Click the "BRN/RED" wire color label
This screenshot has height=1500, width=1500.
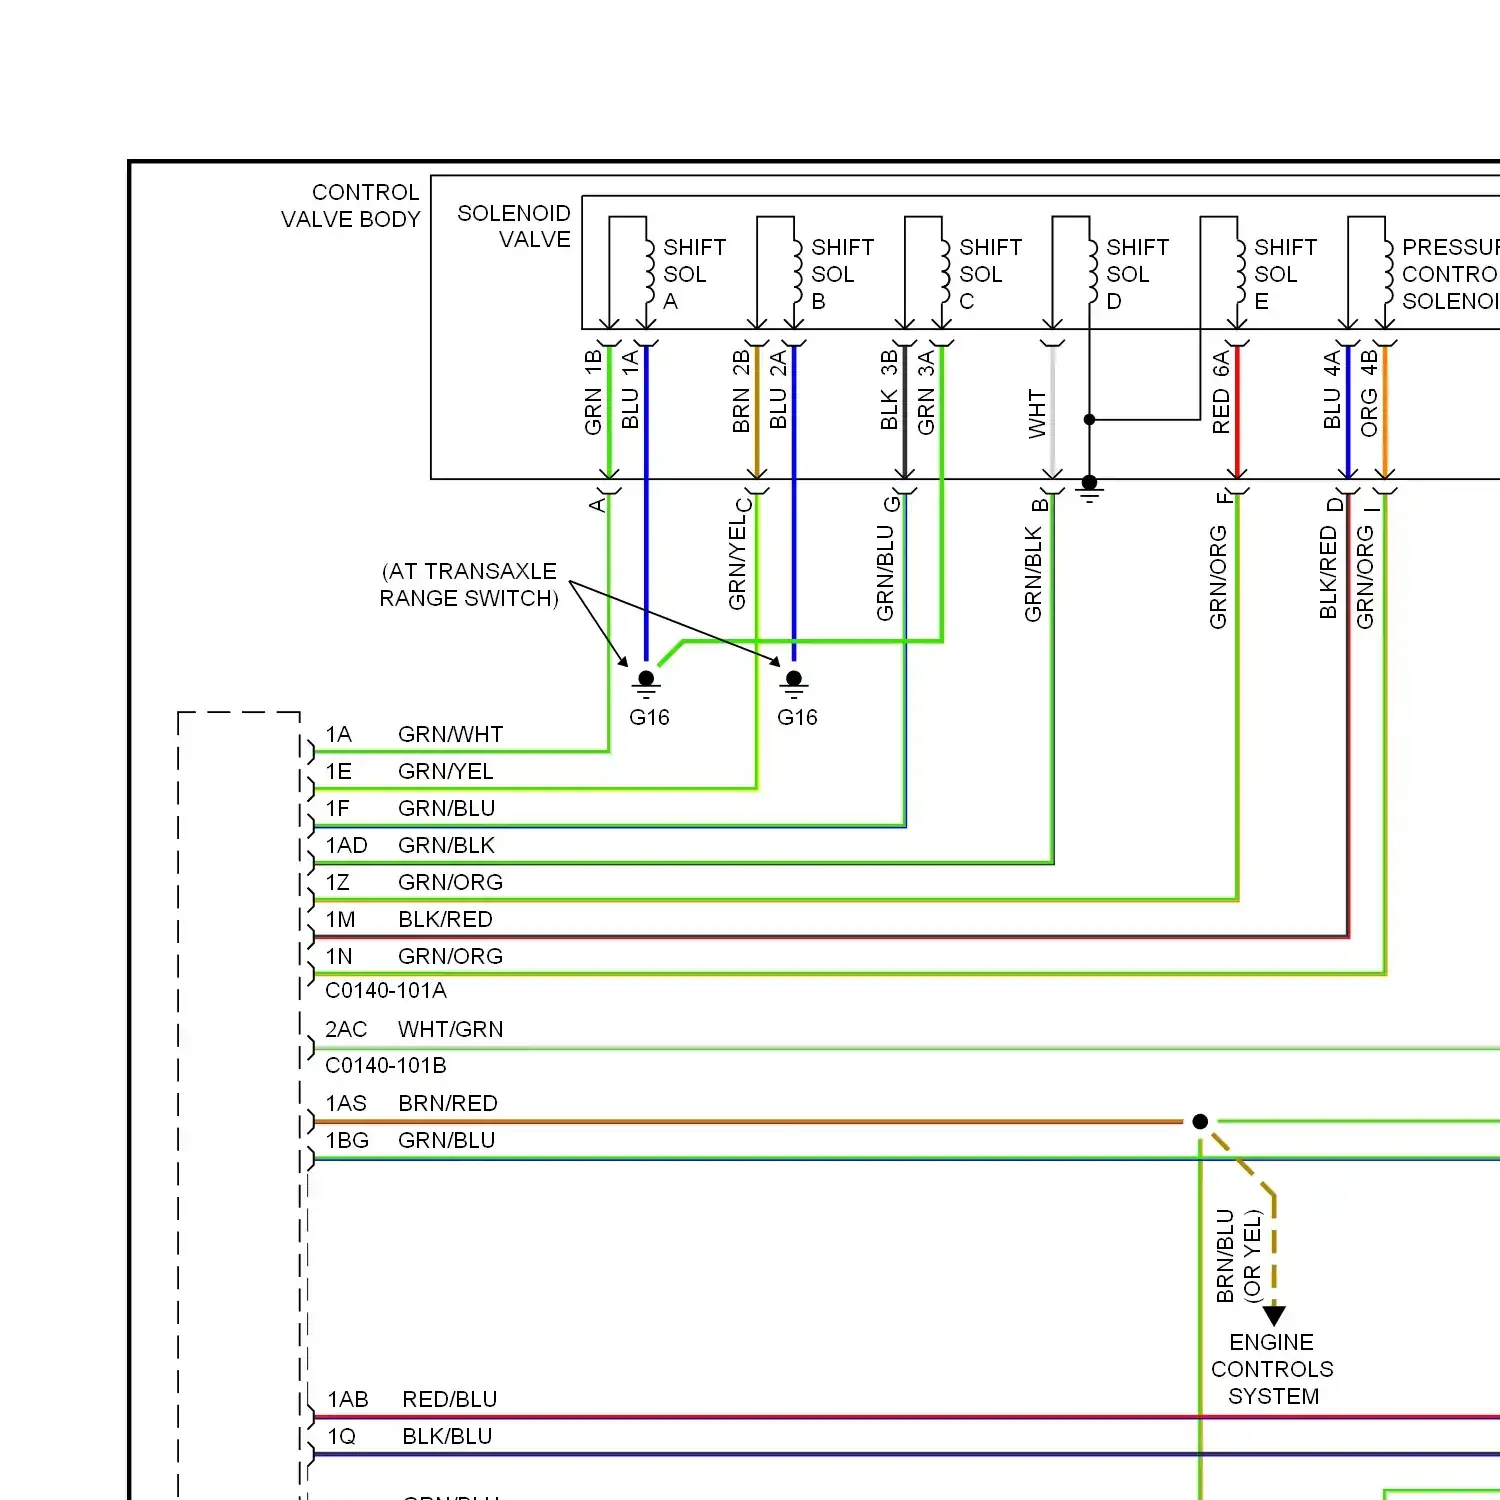[448, 1103]
